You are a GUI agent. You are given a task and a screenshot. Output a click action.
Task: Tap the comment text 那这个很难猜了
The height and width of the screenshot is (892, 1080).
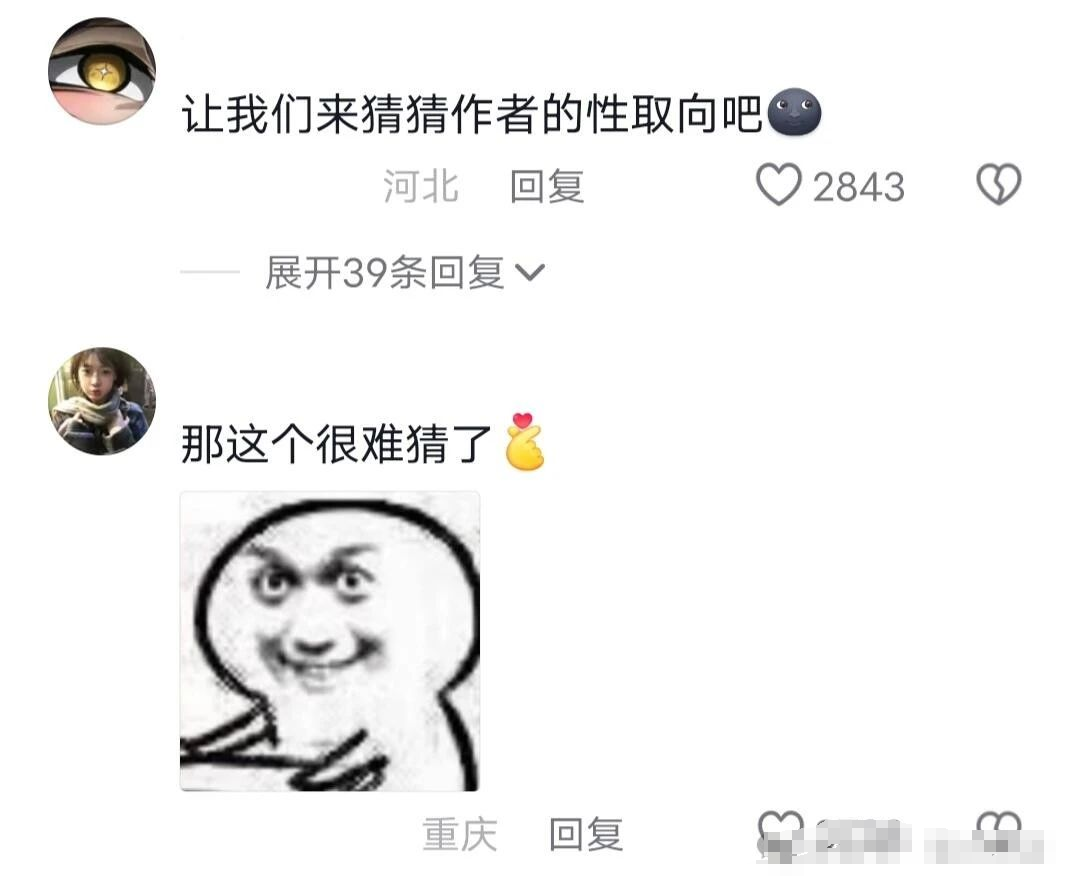point(336,443)
